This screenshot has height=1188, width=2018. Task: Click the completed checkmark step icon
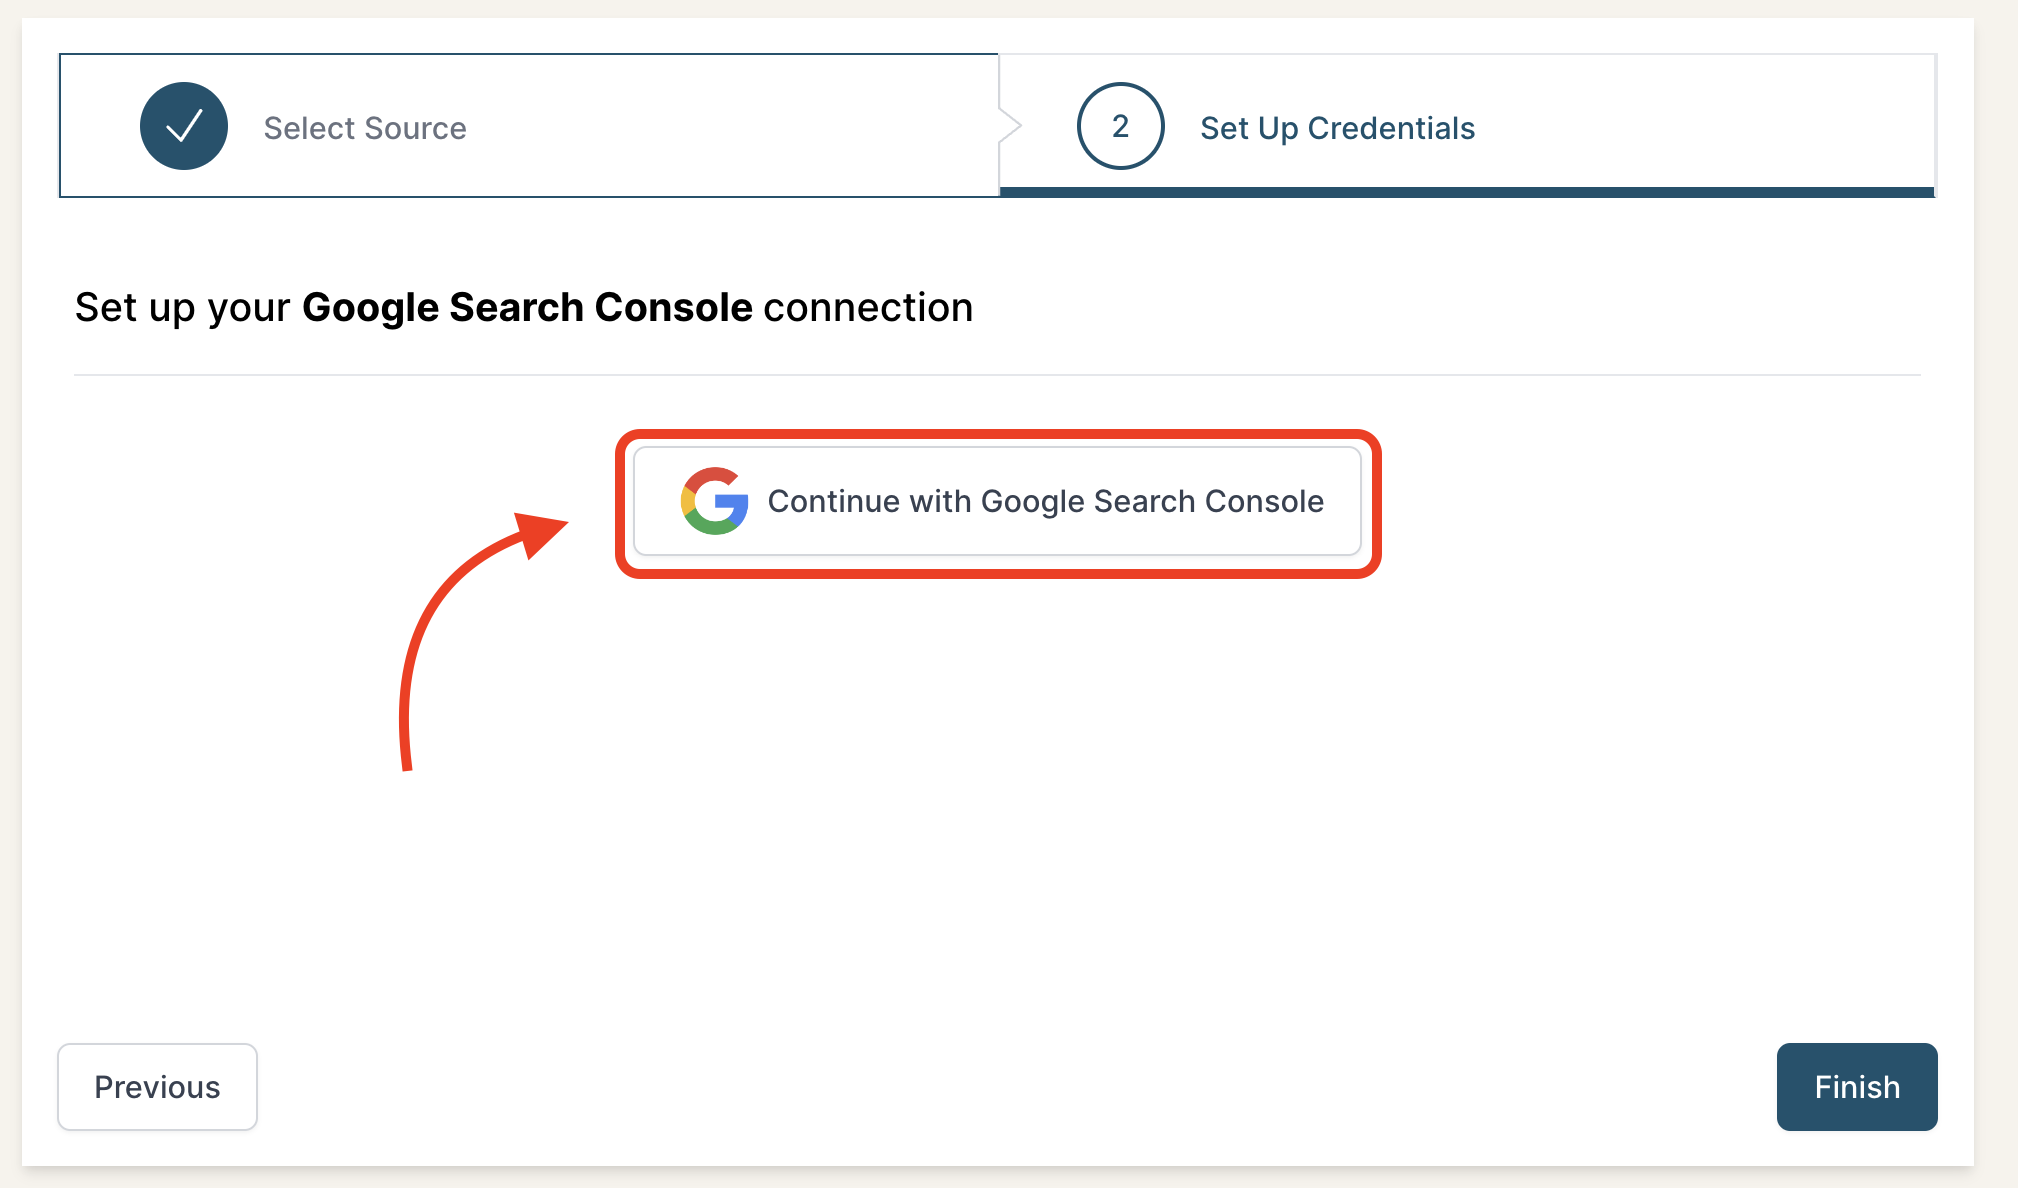point(184,126)
